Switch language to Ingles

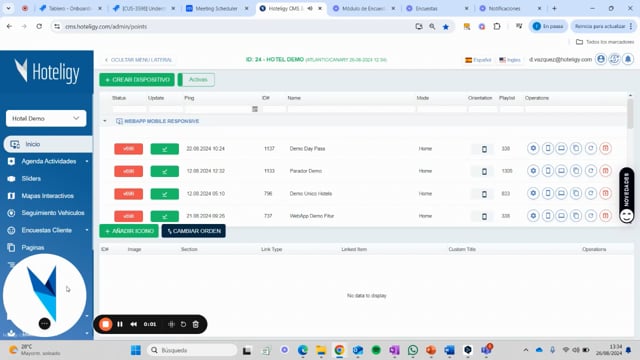tap(510, 60)
